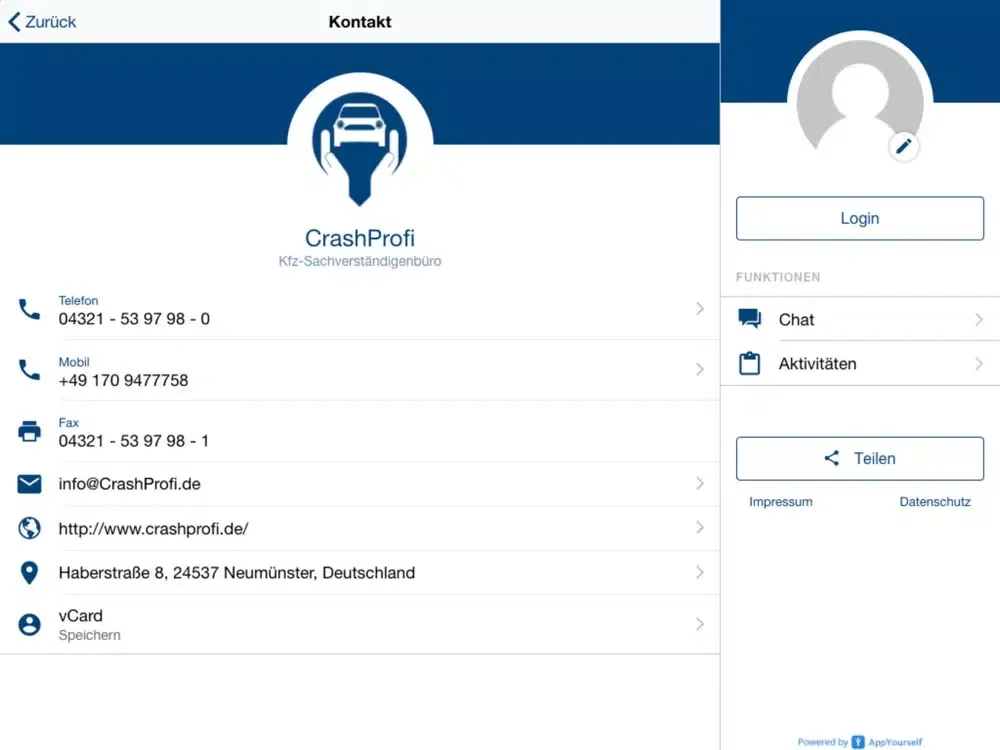The image size is (1000, 750).
Task: Open the Telefon row chevron
Action: coord(700,309)
